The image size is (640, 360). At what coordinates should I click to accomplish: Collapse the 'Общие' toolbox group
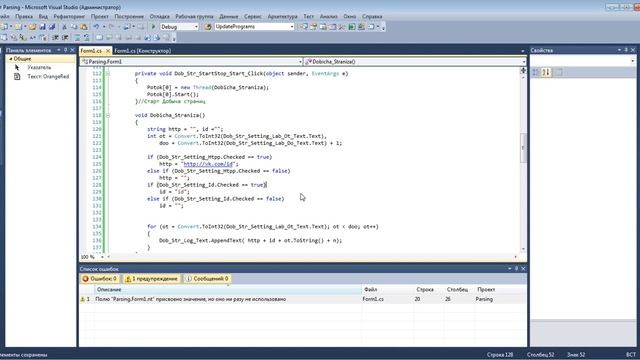11,59
